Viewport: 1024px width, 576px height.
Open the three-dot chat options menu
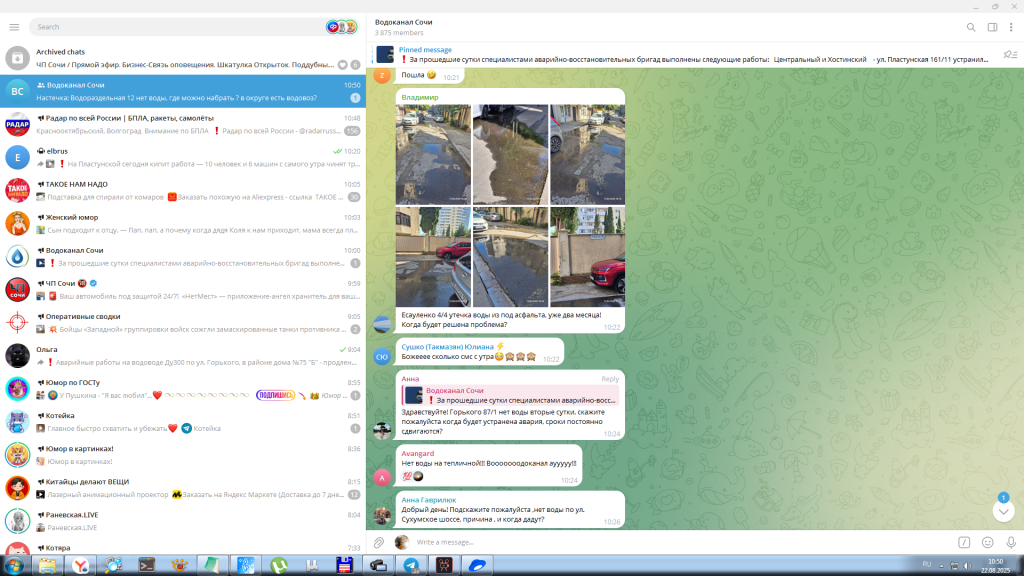(1012, 27)
